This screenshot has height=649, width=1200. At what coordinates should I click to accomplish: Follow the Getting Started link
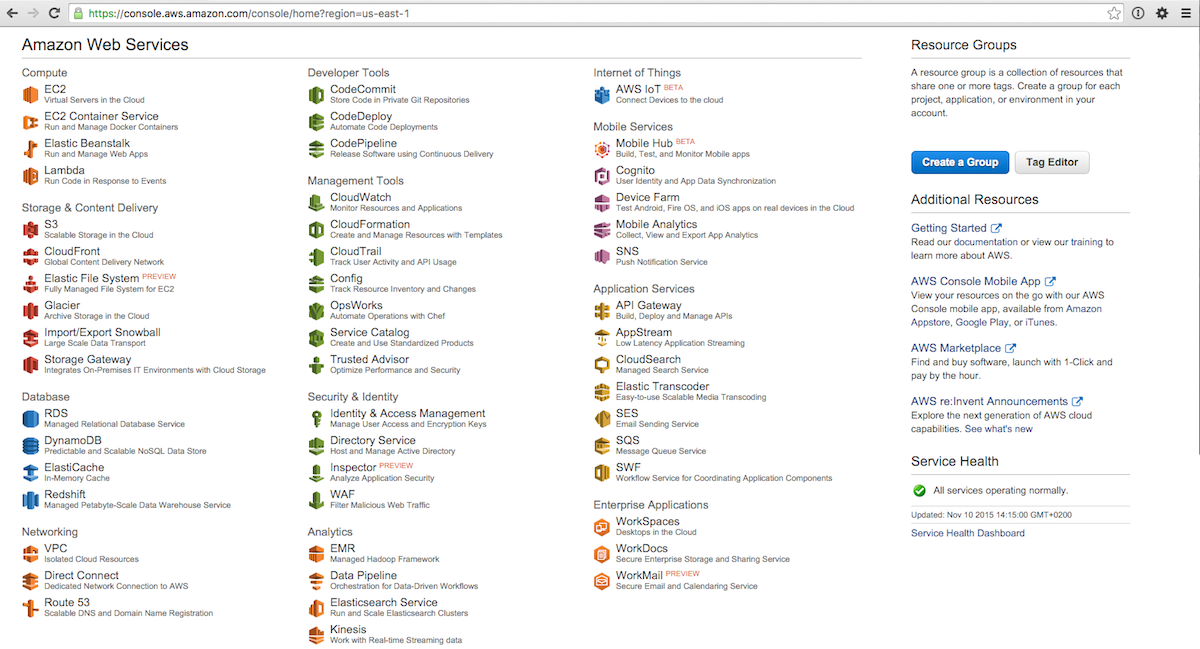(956, 228)
